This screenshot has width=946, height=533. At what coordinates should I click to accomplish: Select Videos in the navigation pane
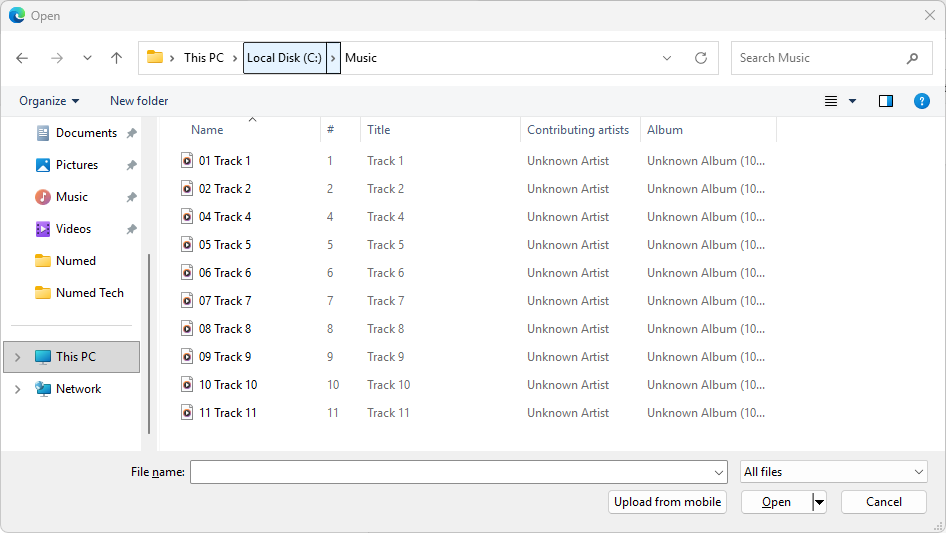73,229
